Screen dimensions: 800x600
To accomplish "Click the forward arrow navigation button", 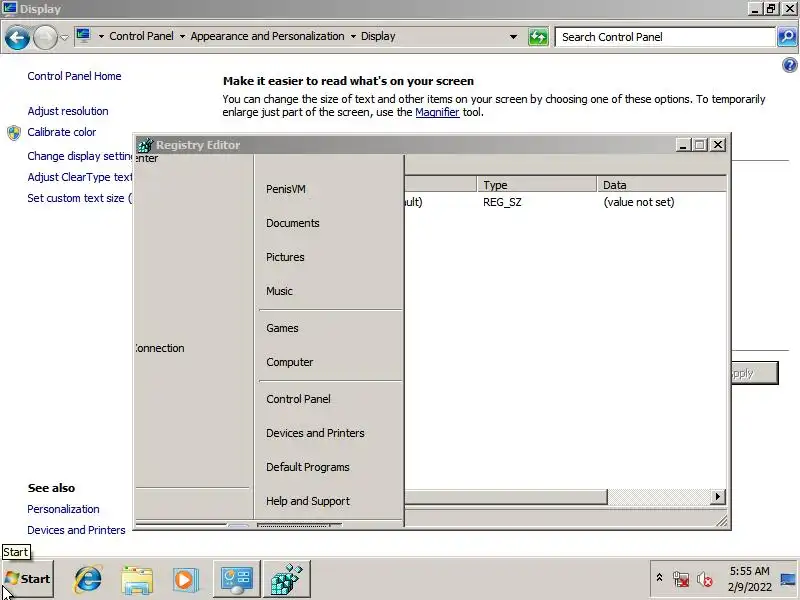I will [45, 37].
